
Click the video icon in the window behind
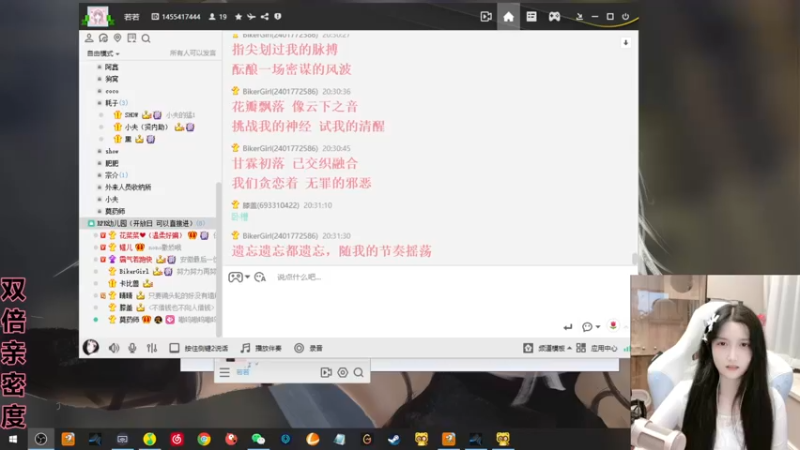326,372
